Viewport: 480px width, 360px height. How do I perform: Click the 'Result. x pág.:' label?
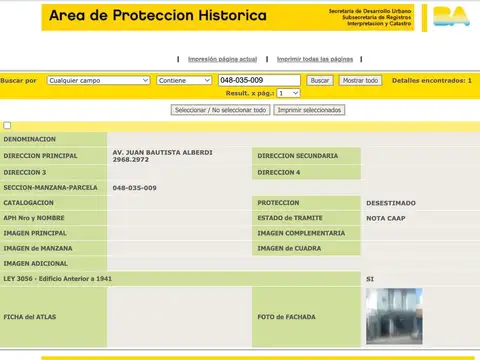click(250, 93)
